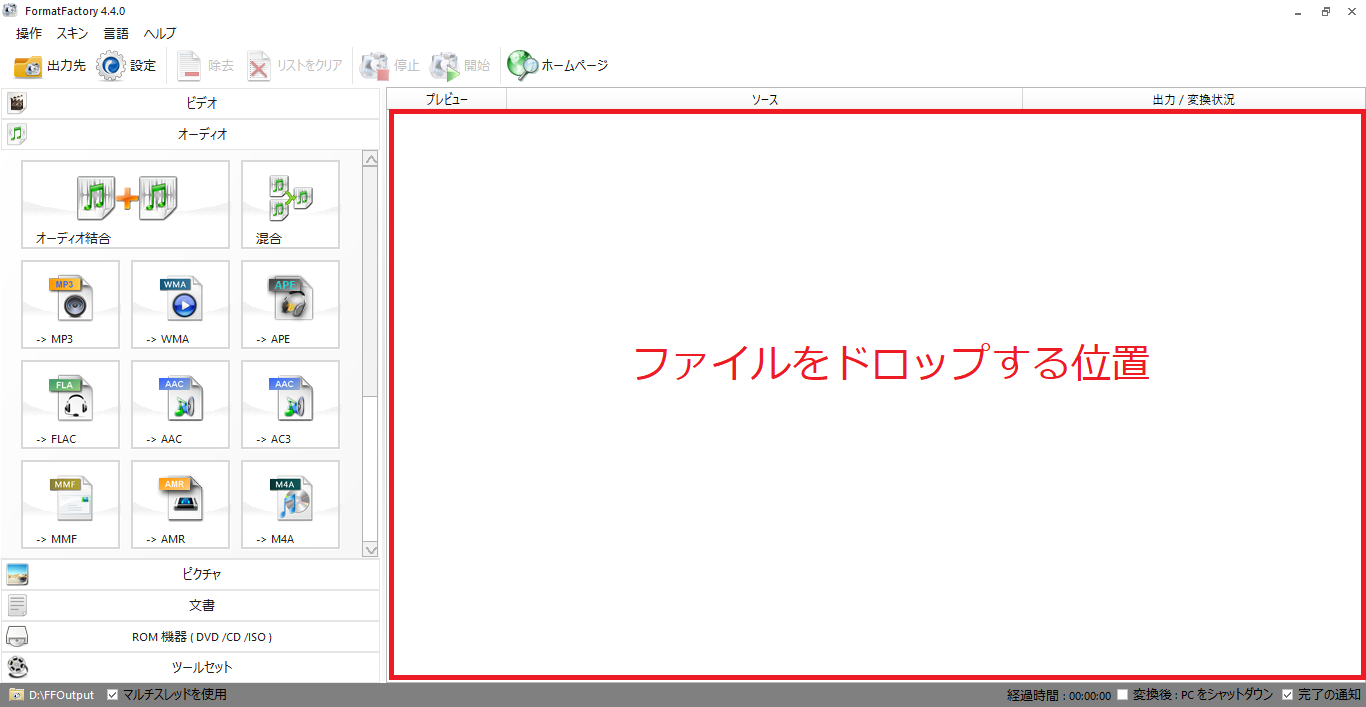
Task: Toggle the 完了の通知 checkbox
Action: click(1288, 695)
